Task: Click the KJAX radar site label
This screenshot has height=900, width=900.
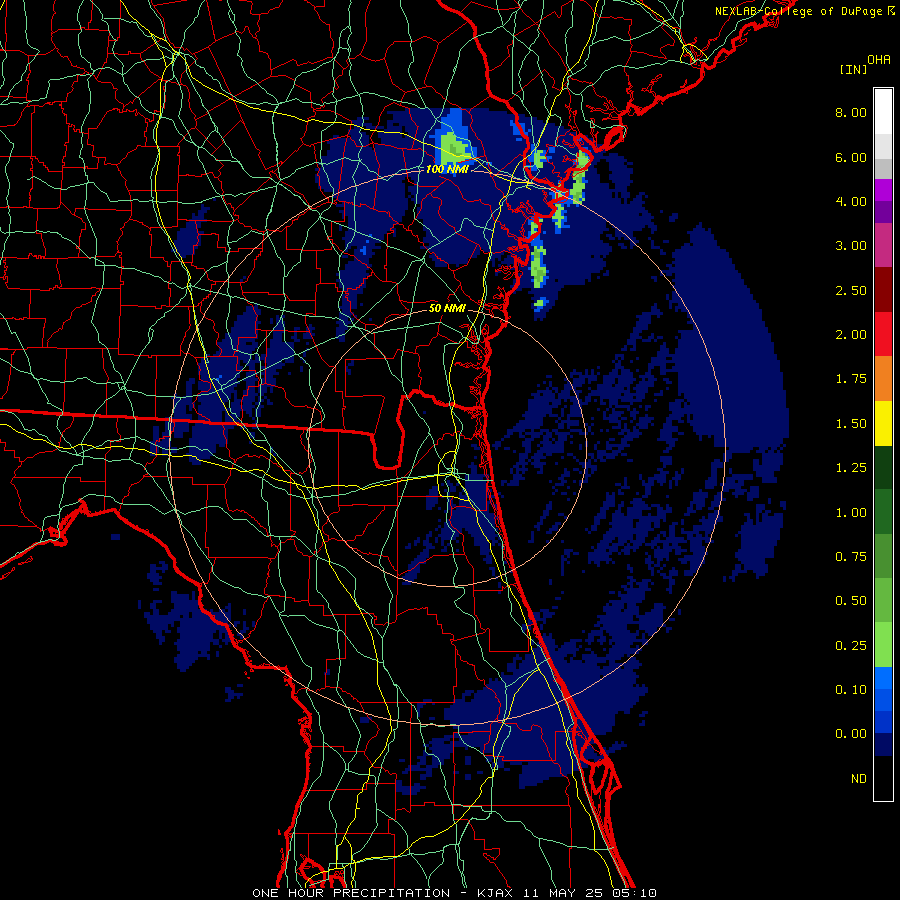Action: coord(496,893)
